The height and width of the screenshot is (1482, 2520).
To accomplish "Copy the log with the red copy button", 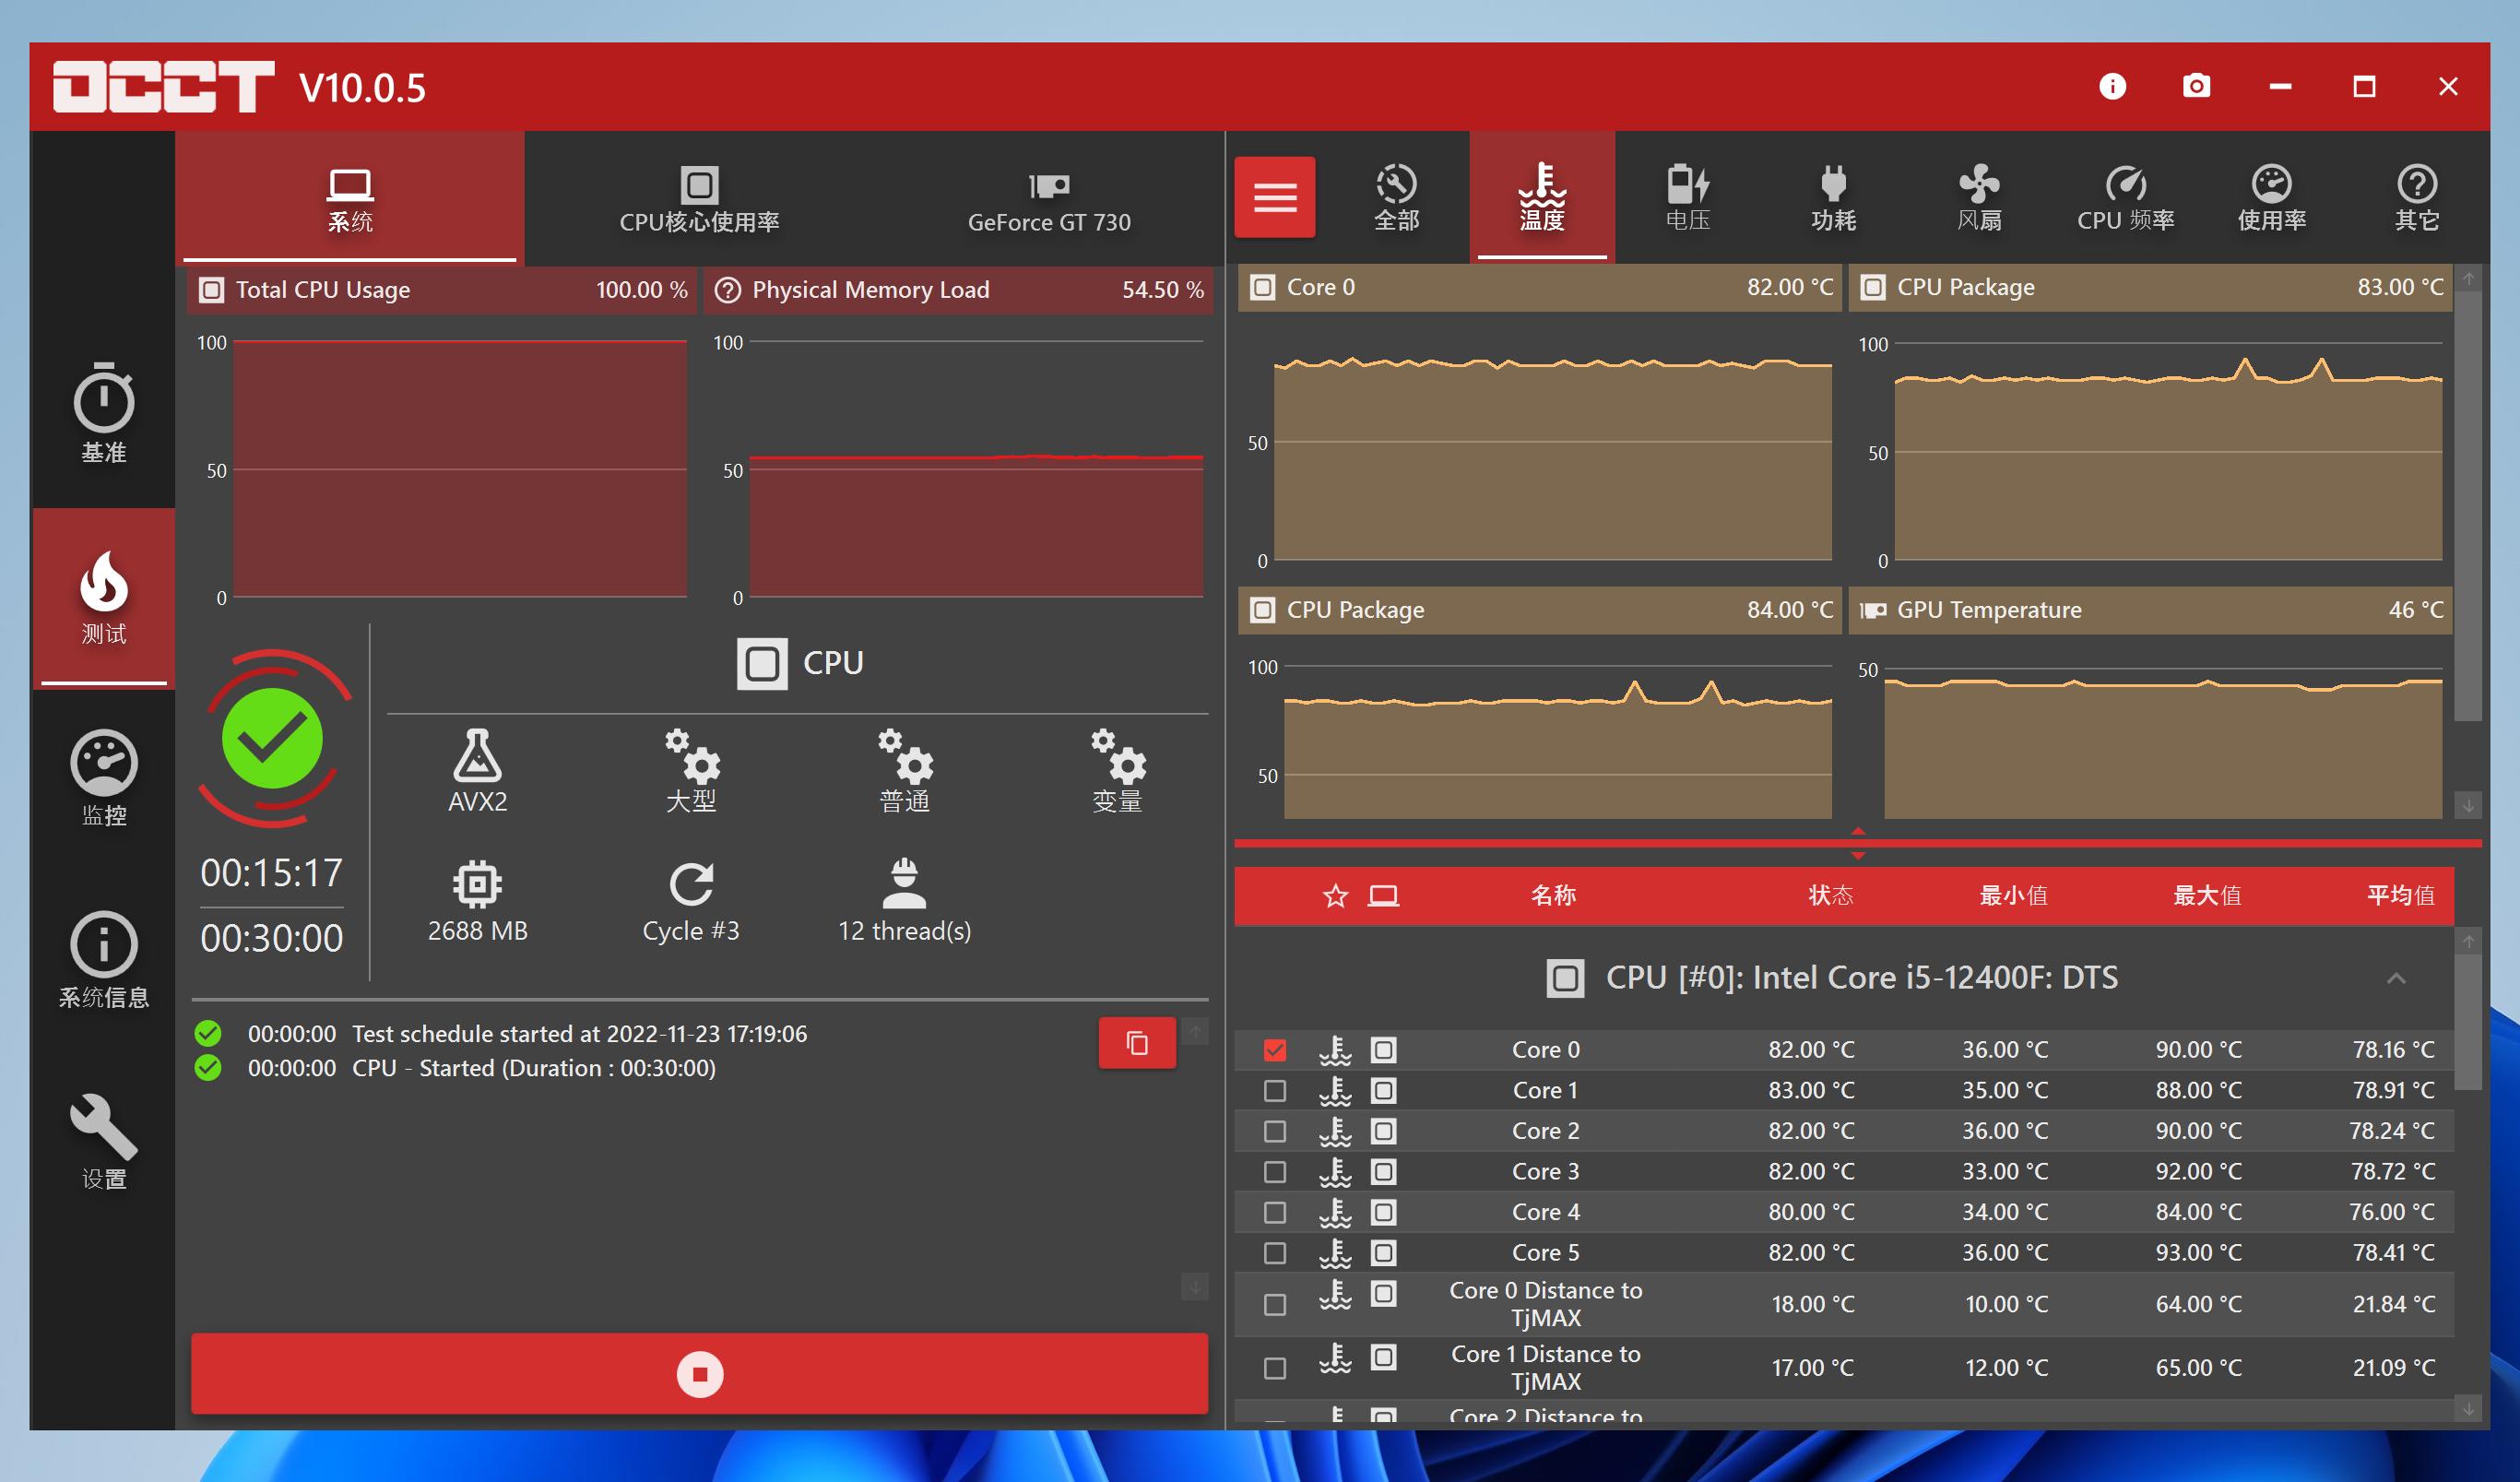I will point(1136,1043).
